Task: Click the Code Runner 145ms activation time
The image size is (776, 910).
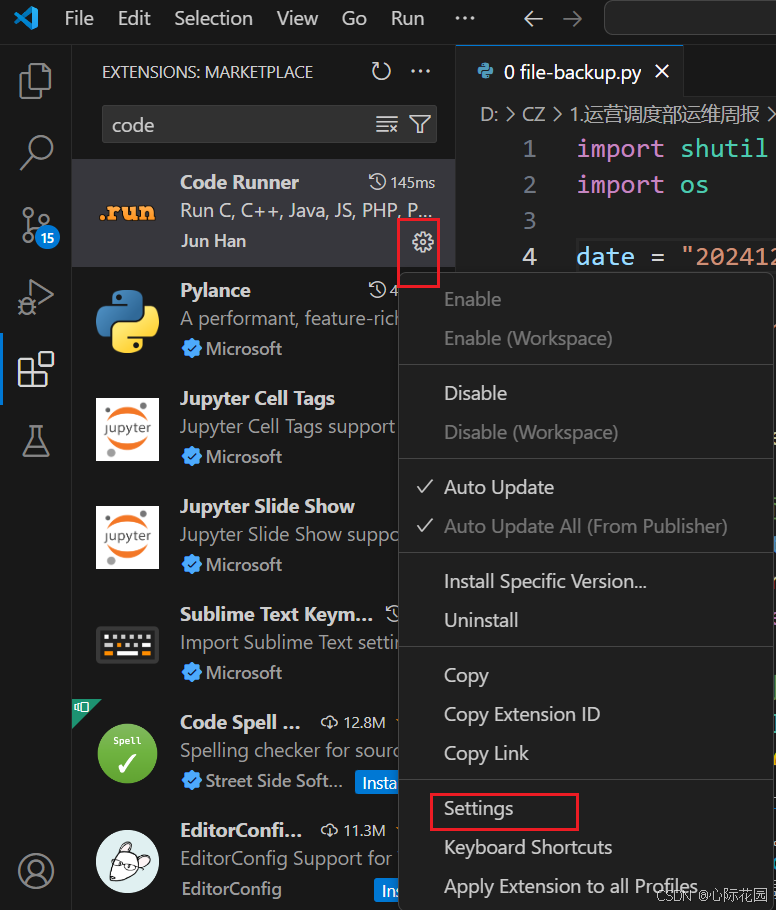Action: [x=402, y=182]
